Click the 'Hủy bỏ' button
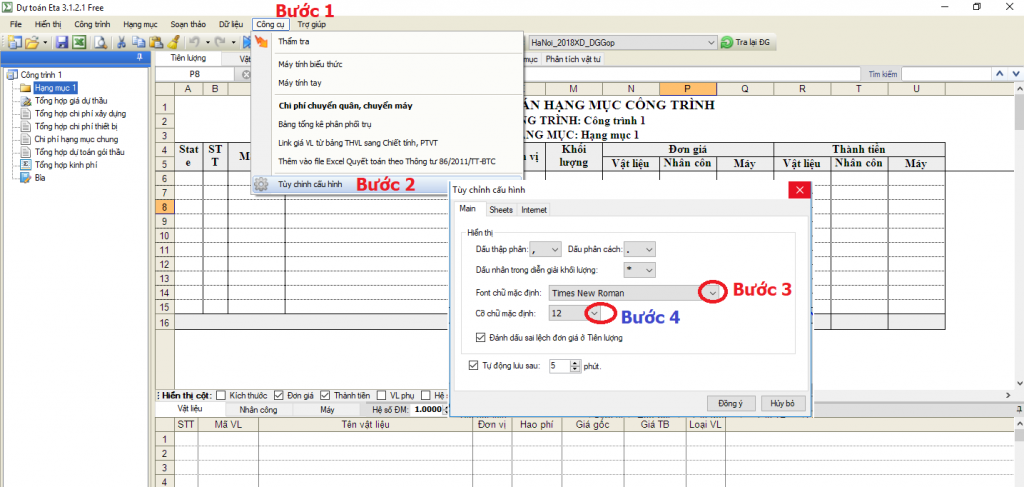The height and width of the screenshot is (487, 1024). (782, 402)
